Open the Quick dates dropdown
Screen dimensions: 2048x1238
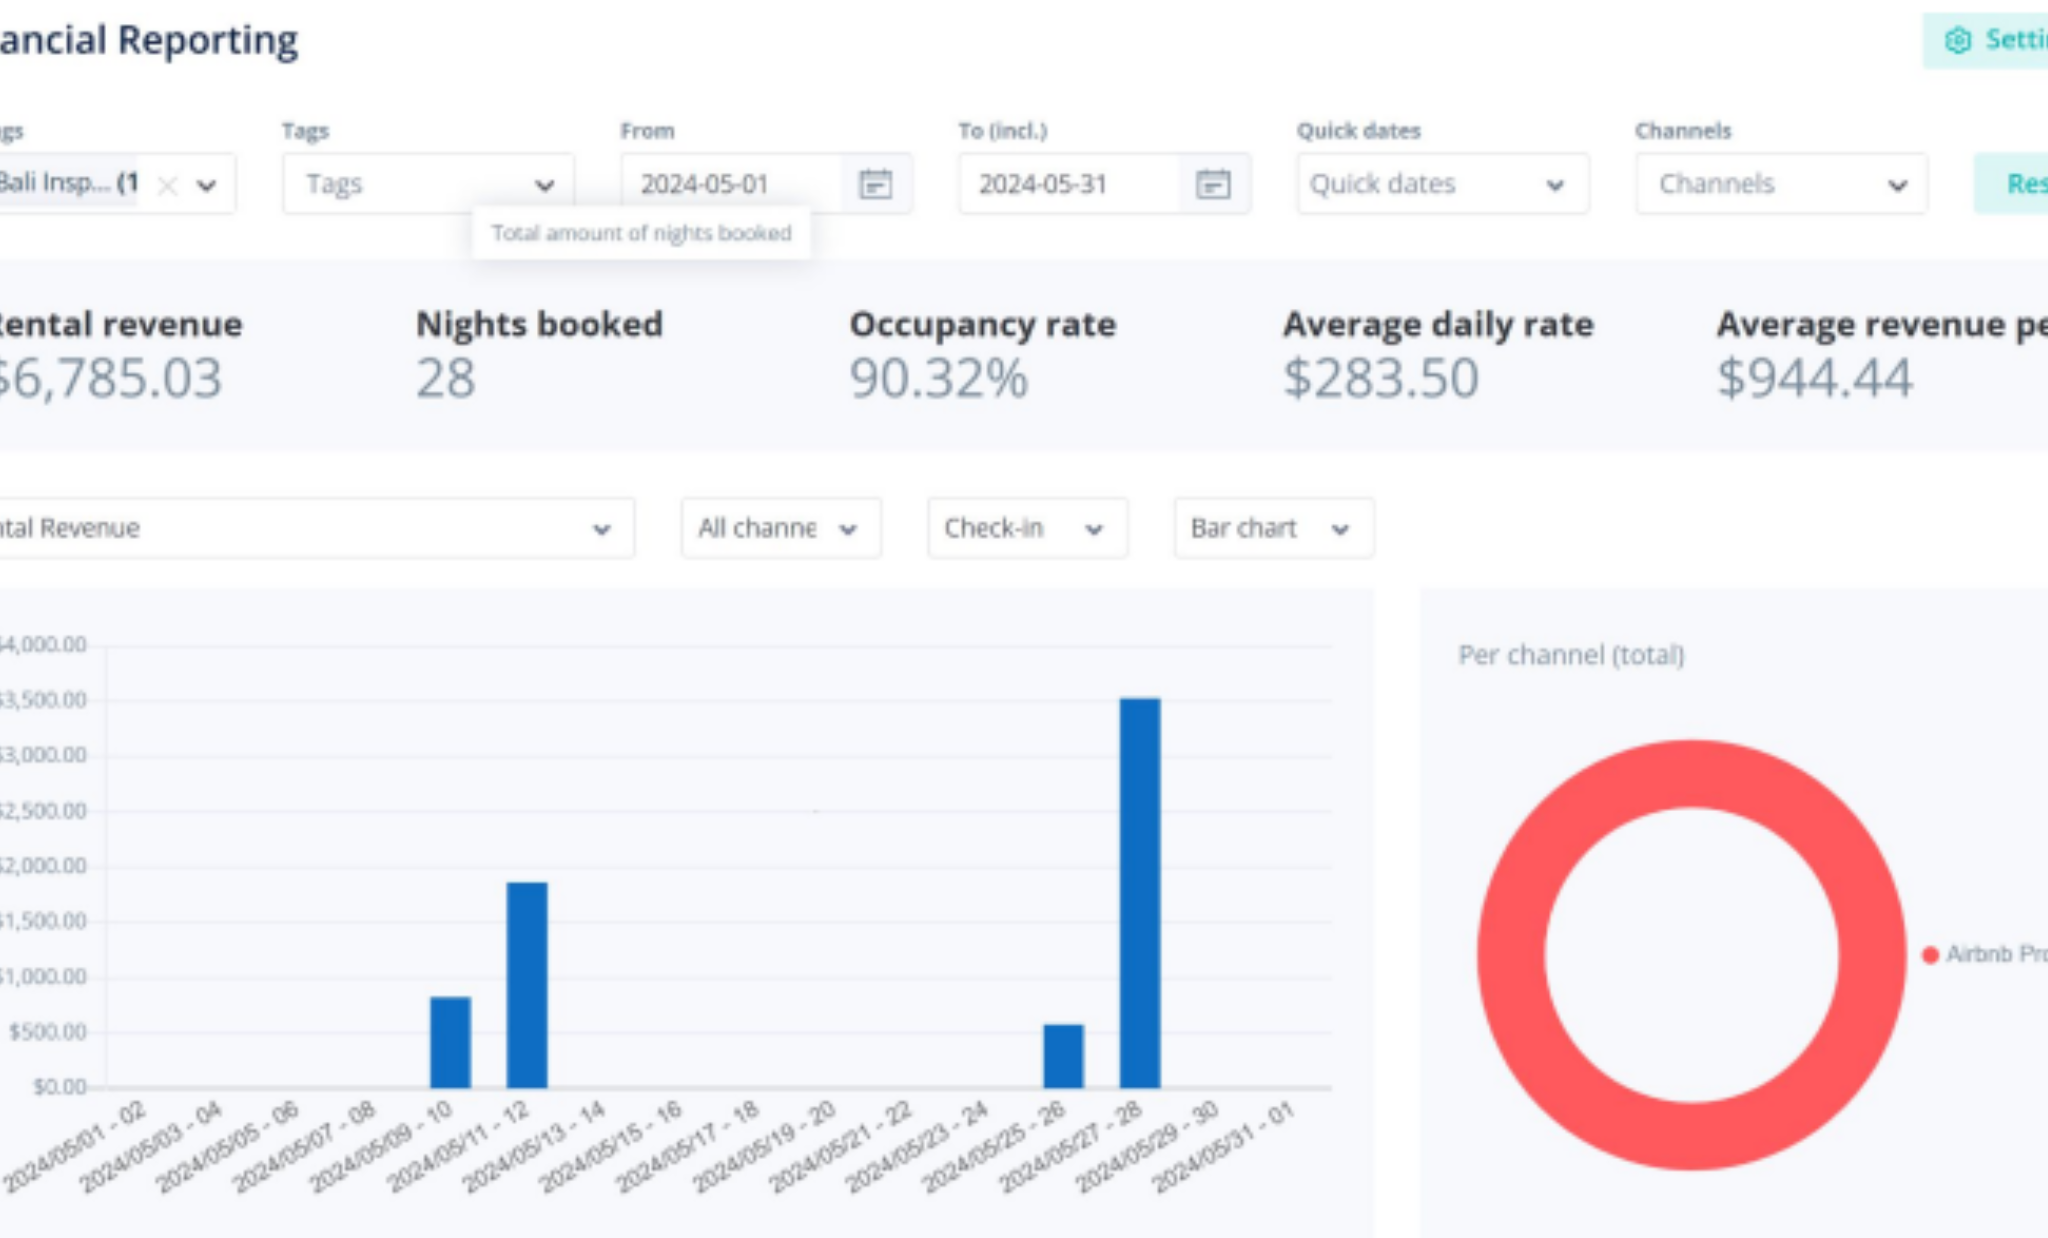click(1443, 184)
